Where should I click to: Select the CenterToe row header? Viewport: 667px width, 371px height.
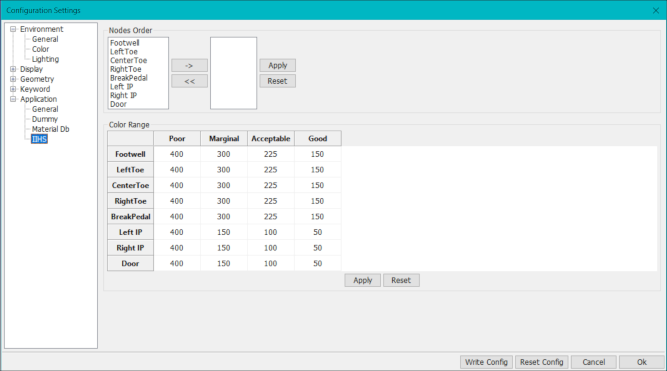click(130, 186)
